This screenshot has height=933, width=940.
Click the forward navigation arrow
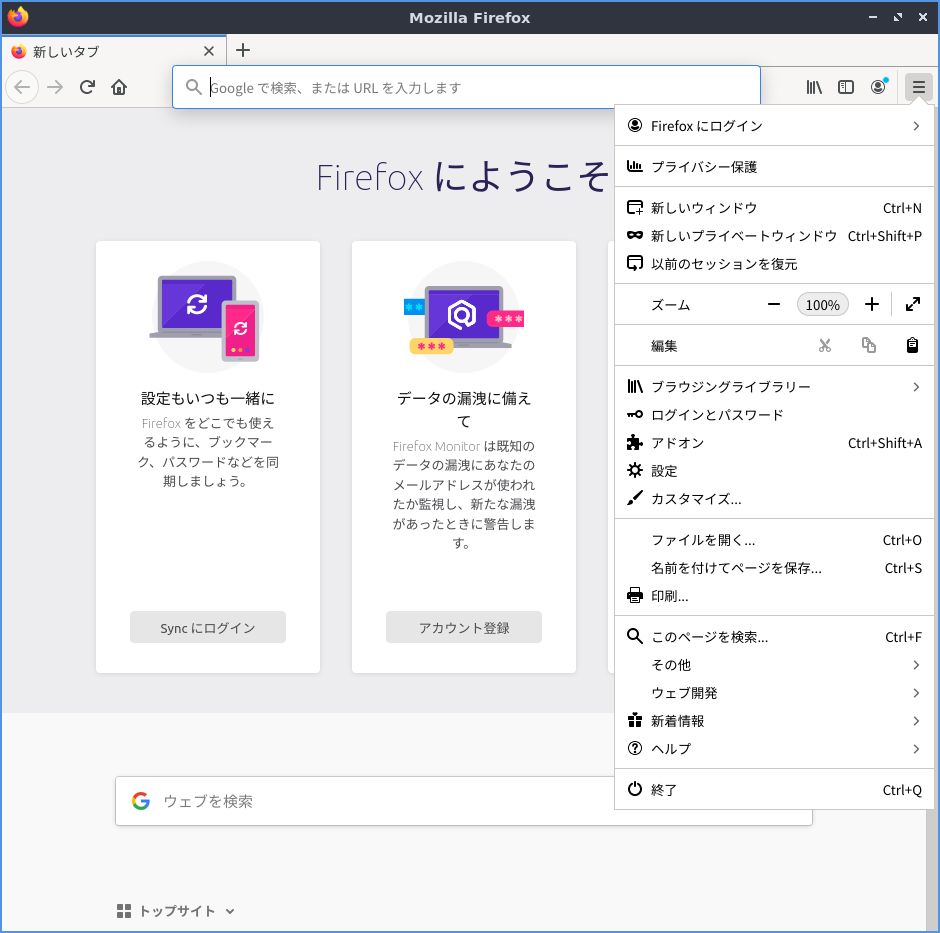pos(55,88)
